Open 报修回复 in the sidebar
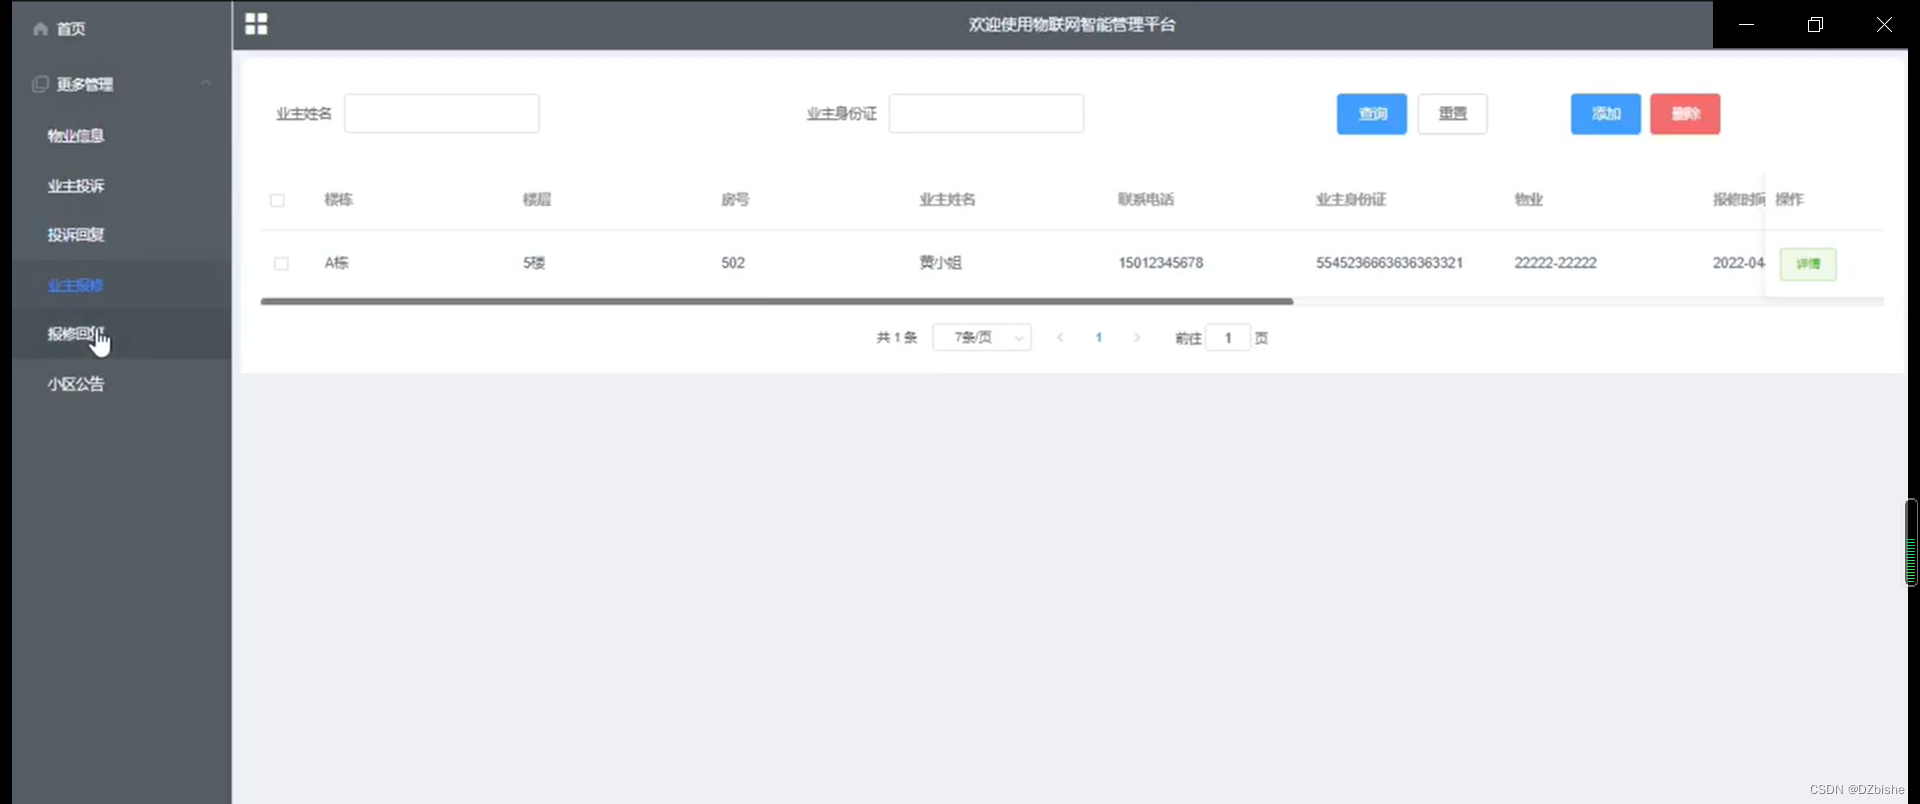 tap(76, 334)
